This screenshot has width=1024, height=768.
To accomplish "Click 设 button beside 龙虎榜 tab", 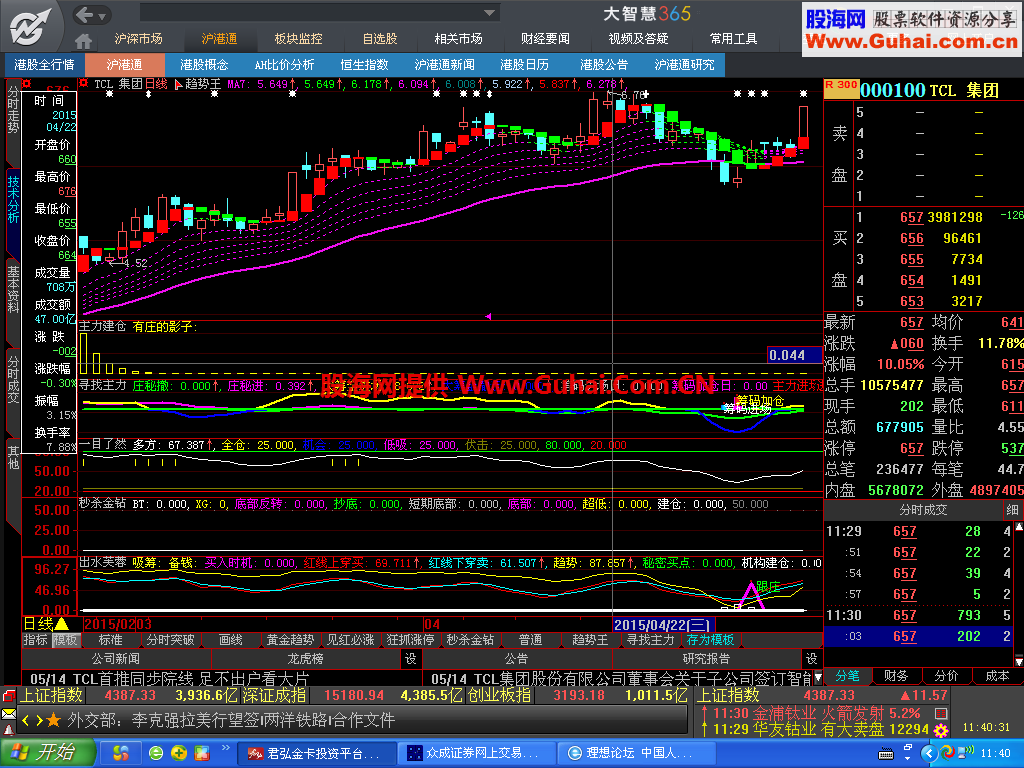I will point(410,659).
